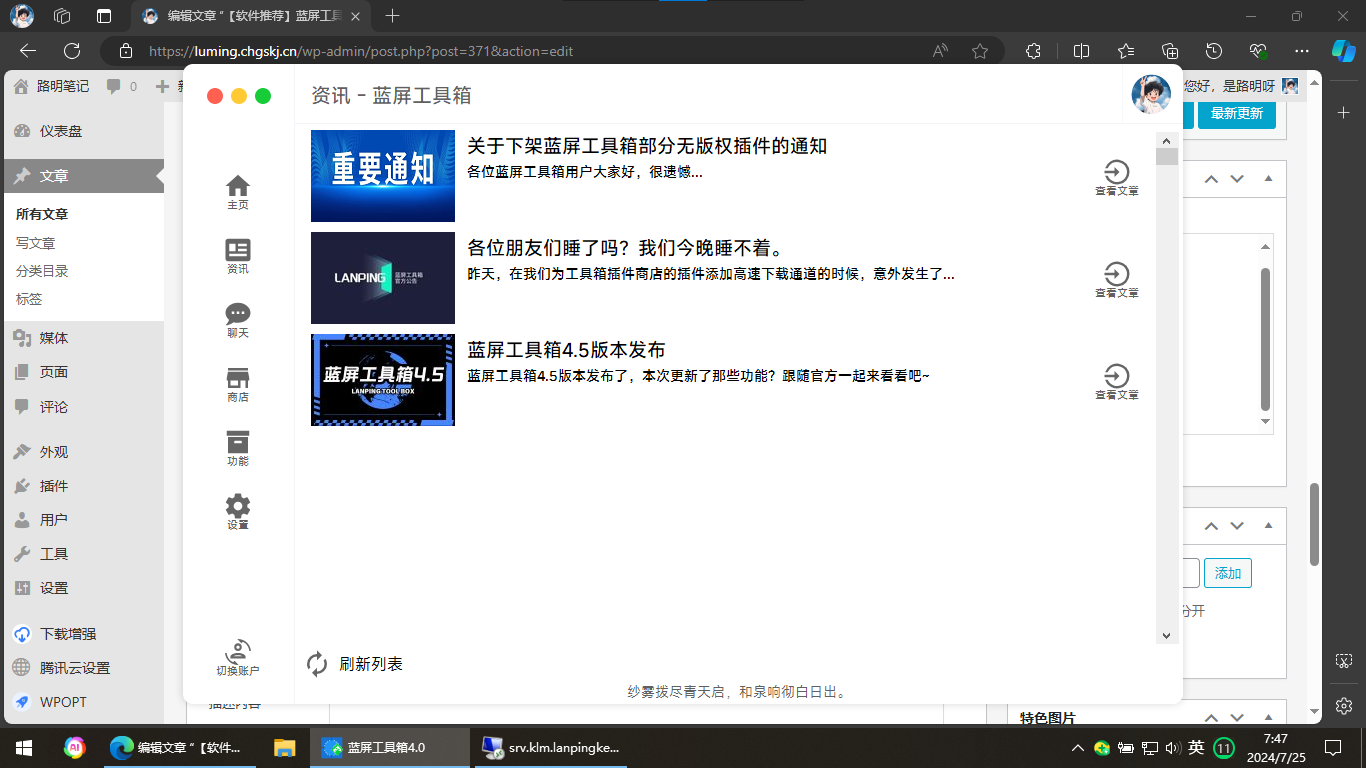Move 特色图片 panel up with chevron
Image resolution: width=1366 pixels, height=768 pixels.
(x=1211, y=719)
